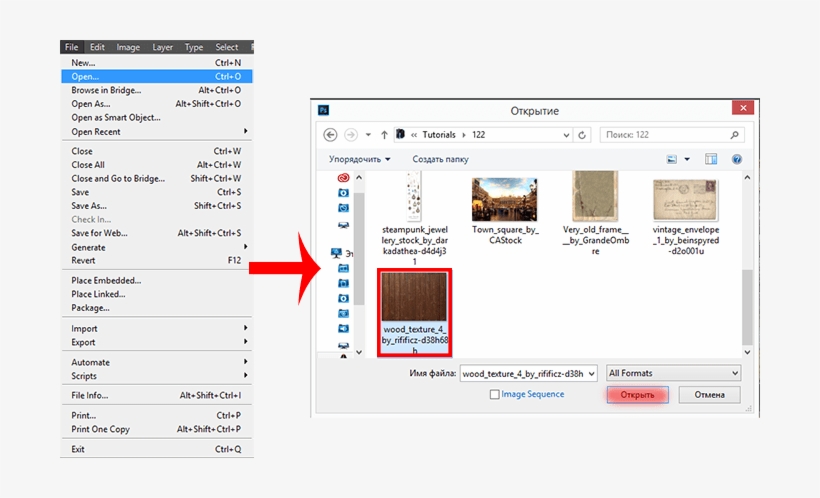Open the Упорядочить dropdown menu
820x498 pixels.
click(360, 159)
